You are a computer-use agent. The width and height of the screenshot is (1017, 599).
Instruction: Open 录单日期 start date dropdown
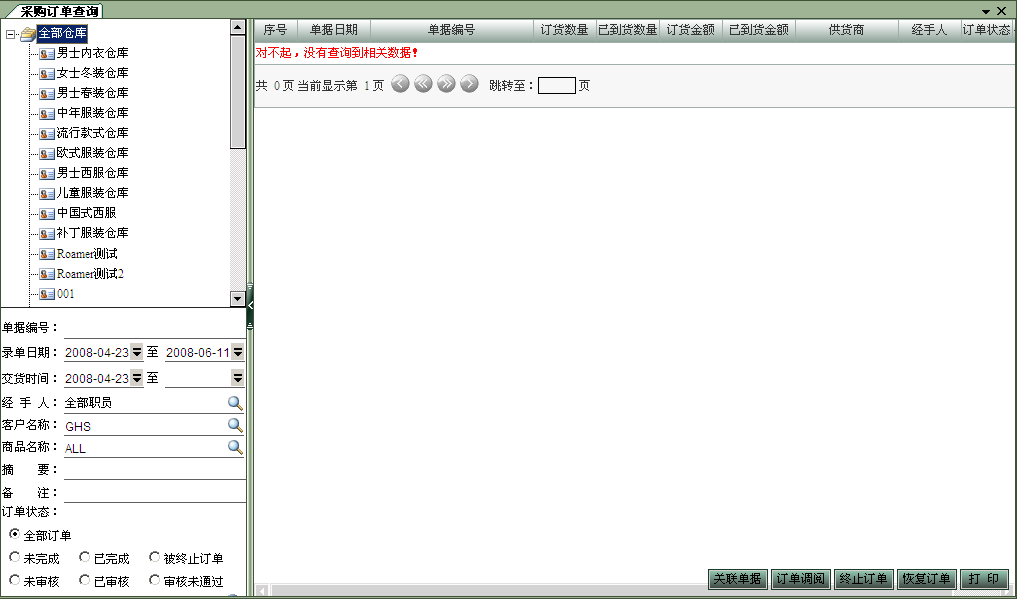(x=136, y=352)
